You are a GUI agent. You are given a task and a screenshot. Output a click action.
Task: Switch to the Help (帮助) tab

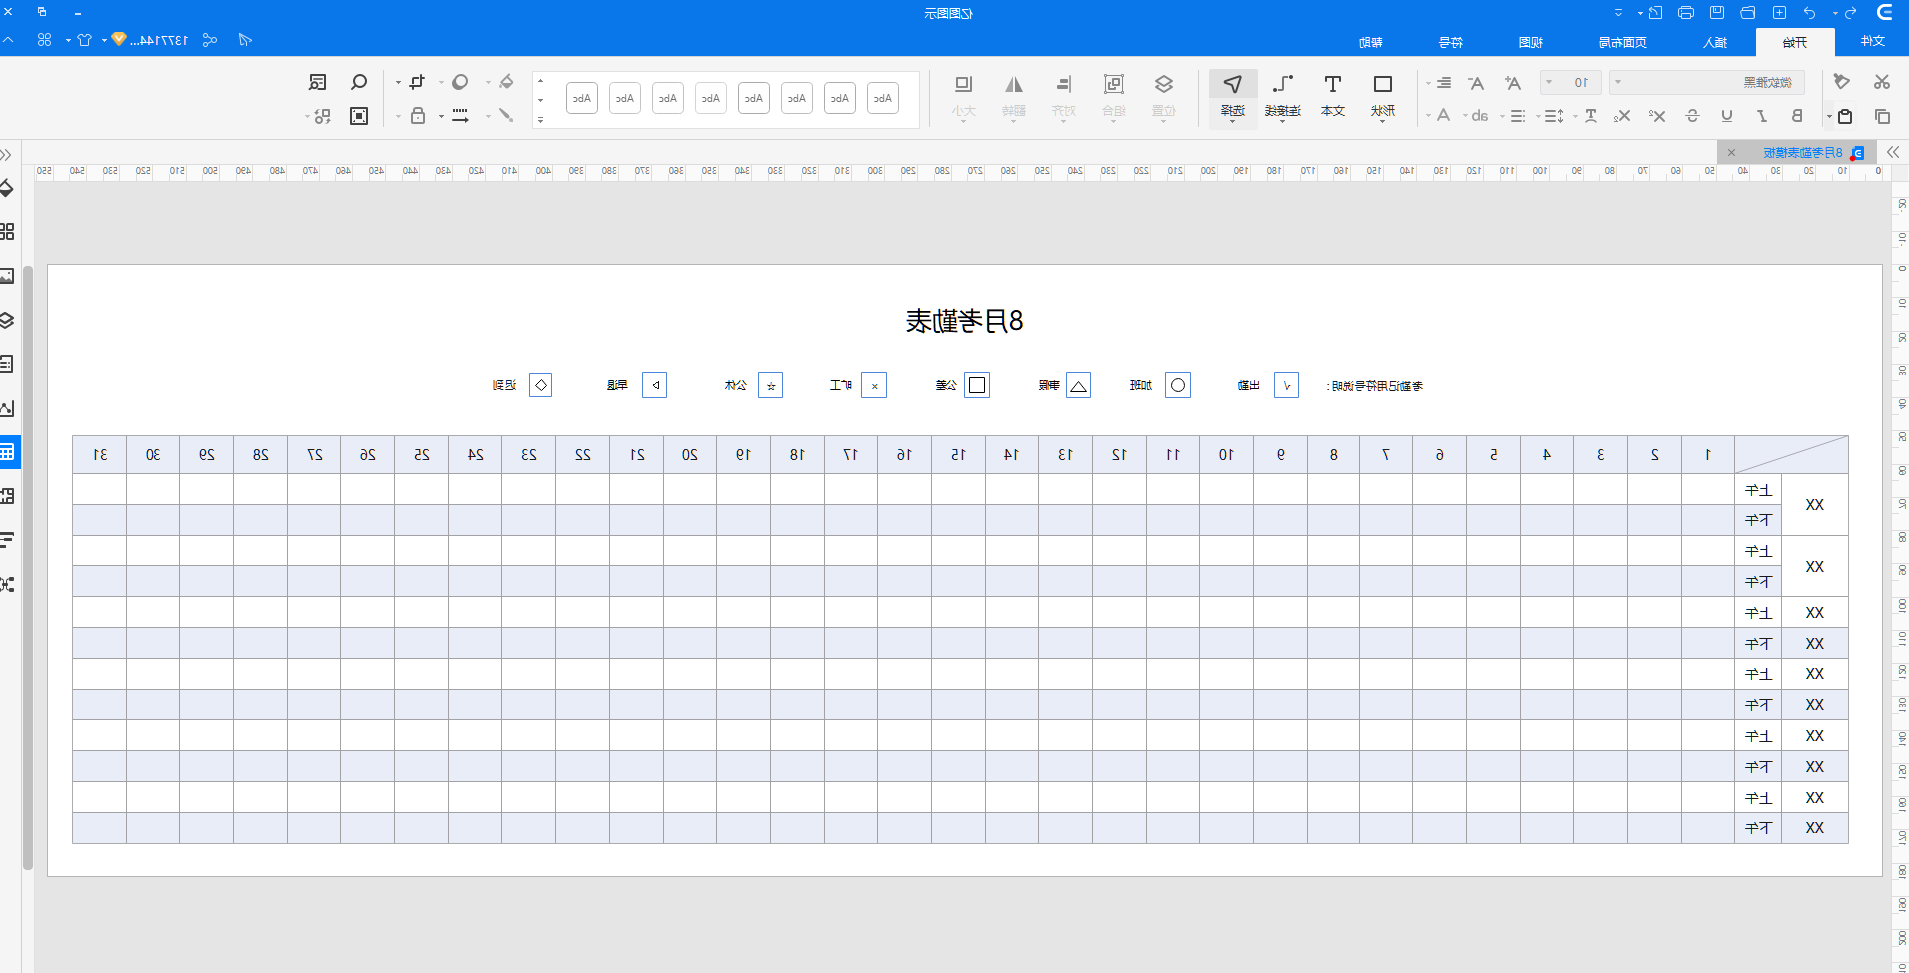(1370, 42)
